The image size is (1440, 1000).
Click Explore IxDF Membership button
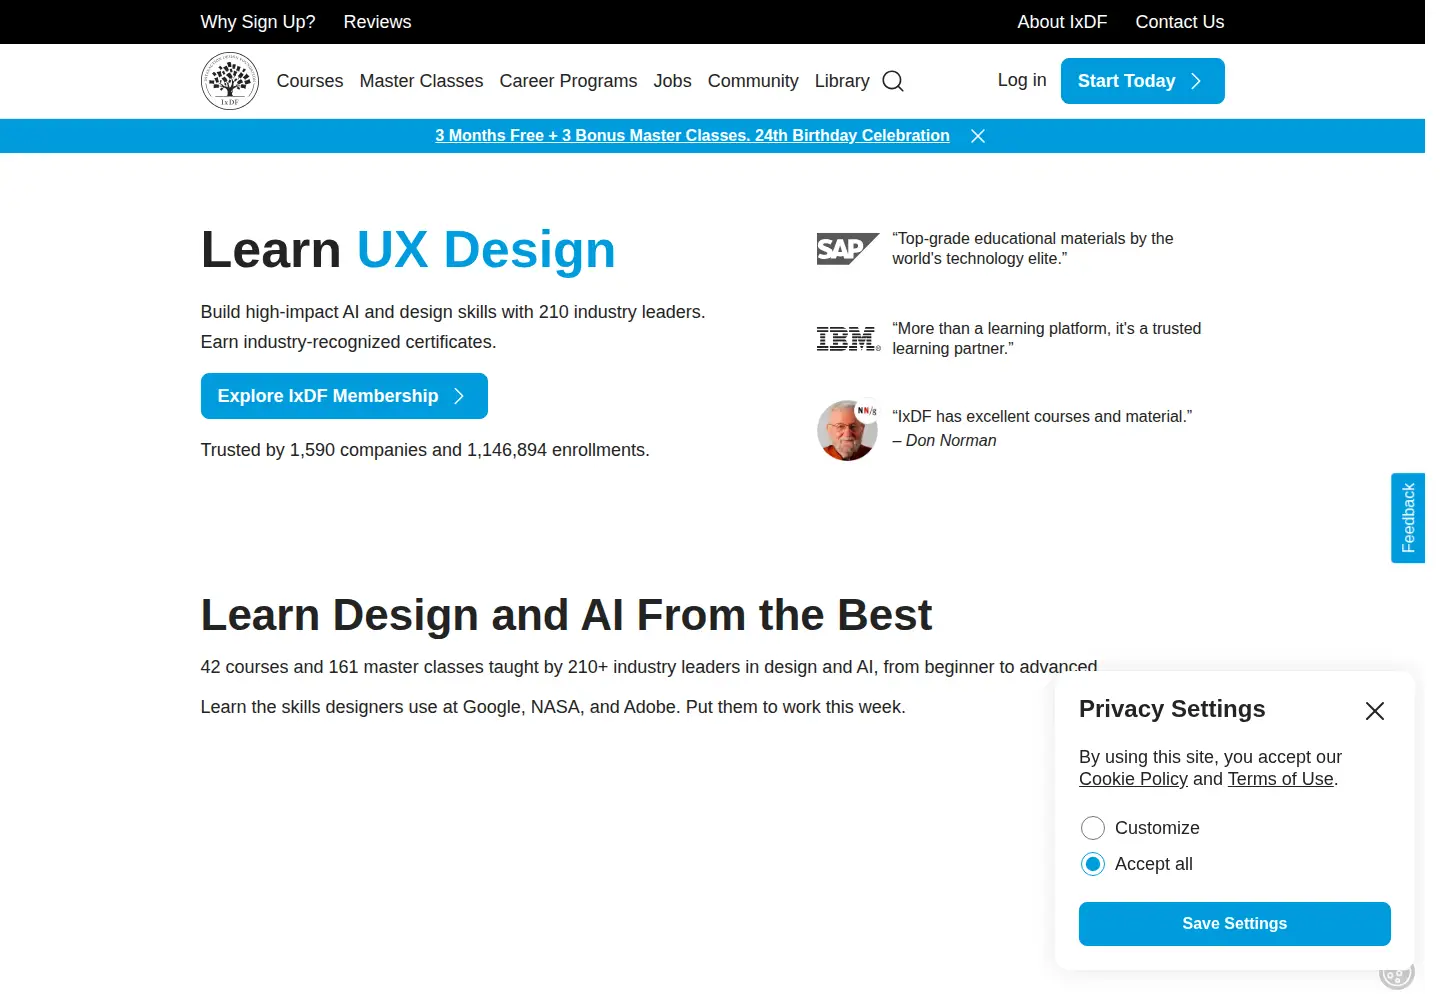click(344, 396)
